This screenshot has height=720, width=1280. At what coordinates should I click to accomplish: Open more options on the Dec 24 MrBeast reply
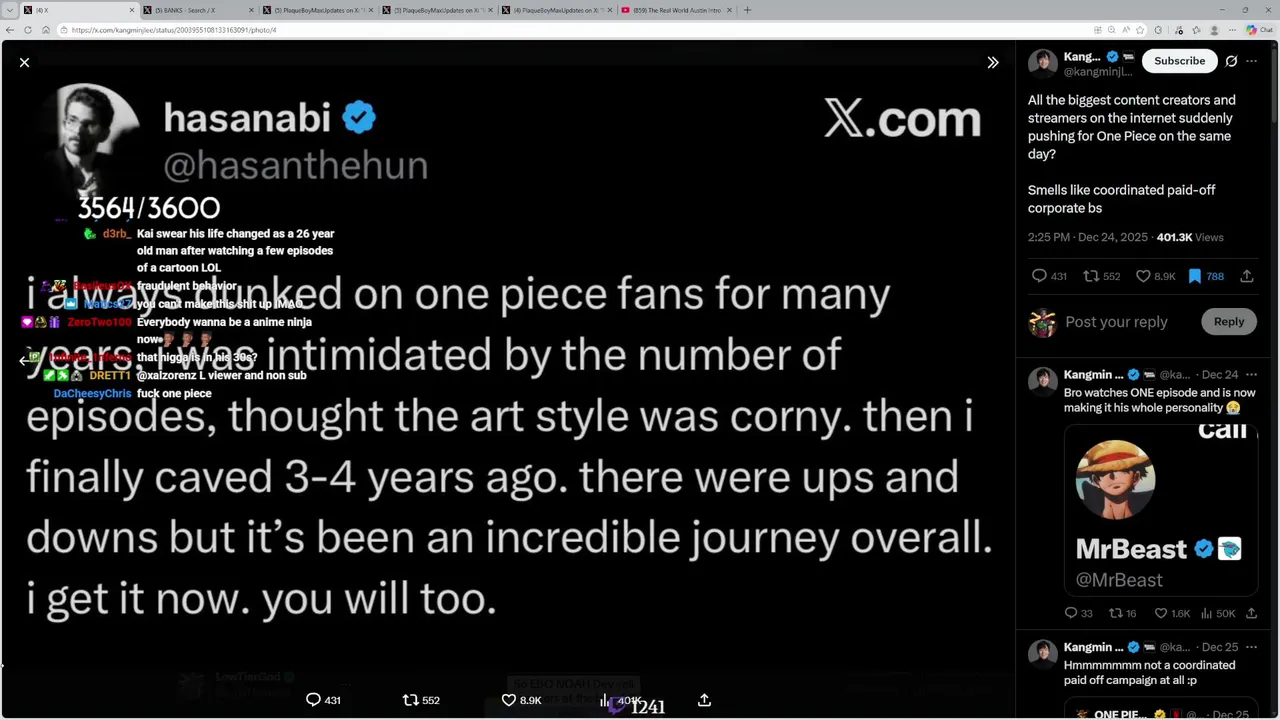[x=1251, y=375]
